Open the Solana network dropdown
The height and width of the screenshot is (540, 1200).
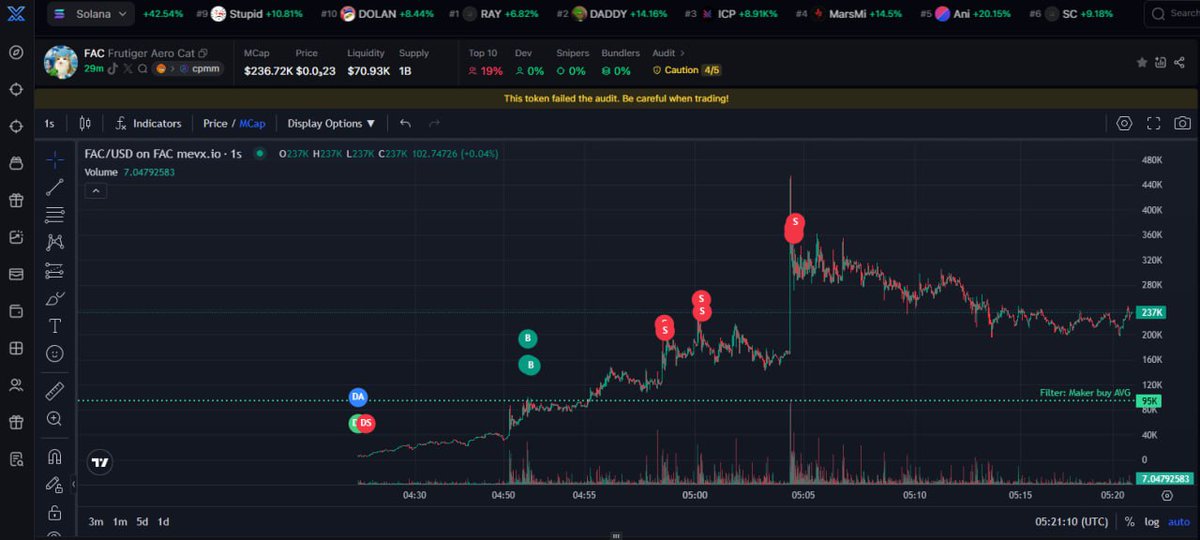click(x=89, y=14)
